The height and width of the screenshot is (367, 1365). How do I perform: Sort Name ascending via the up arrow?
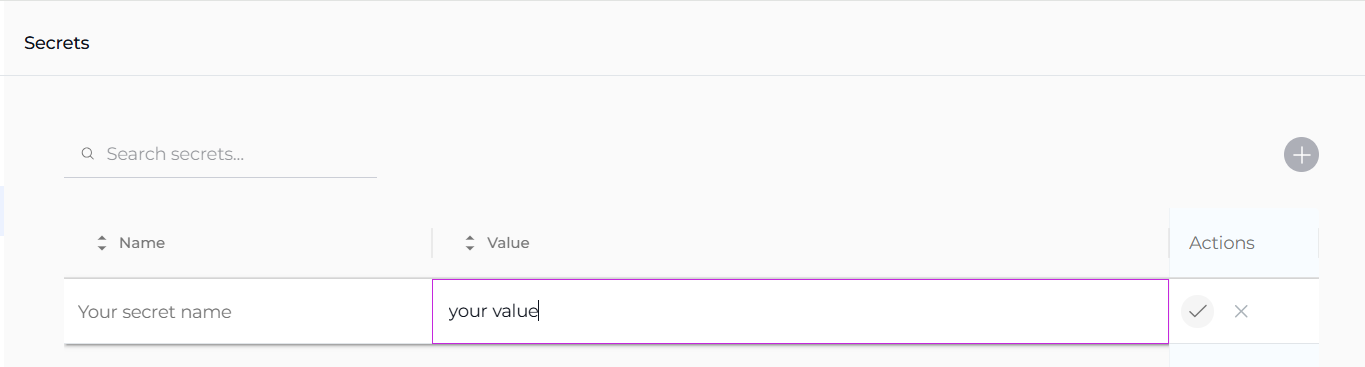point(101,239)
